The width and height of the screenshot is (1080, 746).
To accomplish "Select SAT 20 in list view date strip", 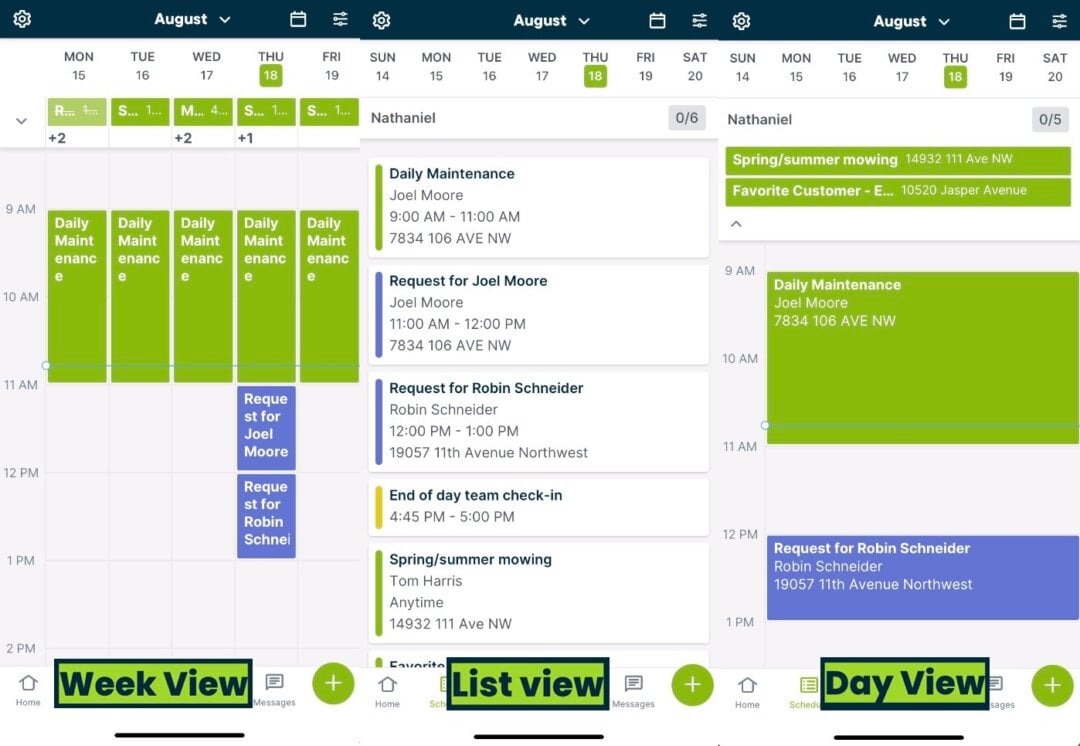I will pyautogui.click(x=695, y=67).
